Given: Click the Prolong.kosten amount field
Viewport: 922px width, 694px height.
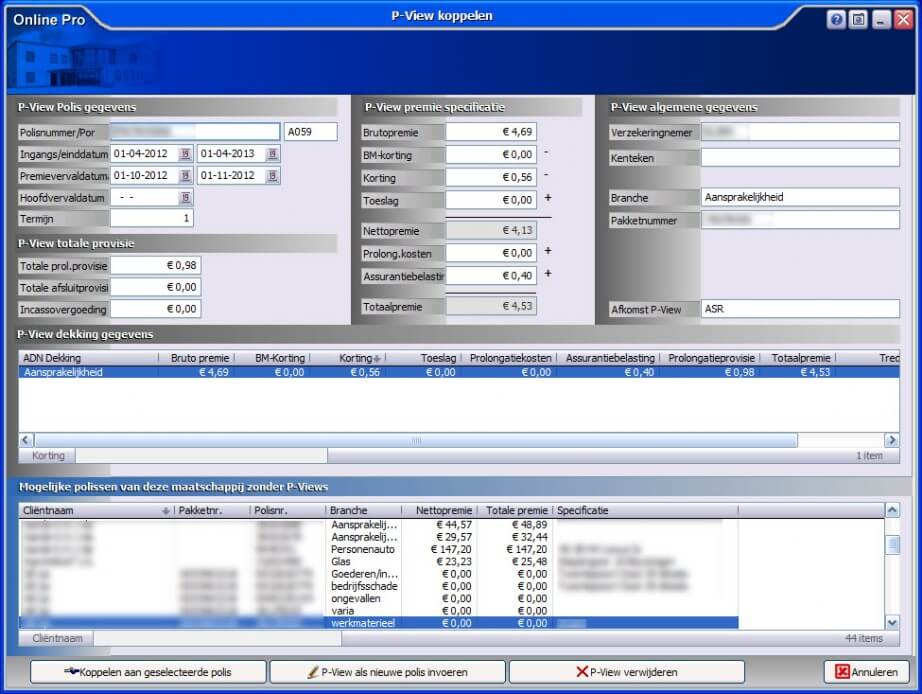Looking at the screenshot, I should (x=491, y=253).
